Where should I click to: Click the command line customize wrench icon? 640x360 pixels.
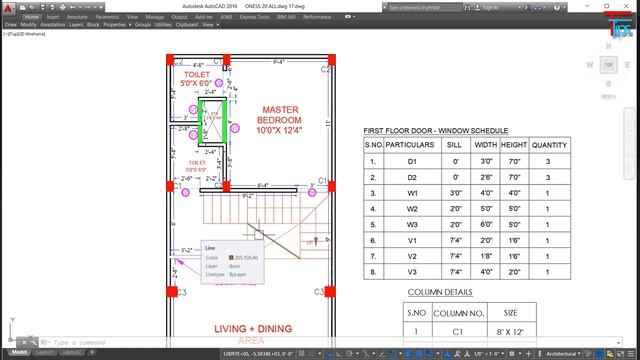[33, 342]
